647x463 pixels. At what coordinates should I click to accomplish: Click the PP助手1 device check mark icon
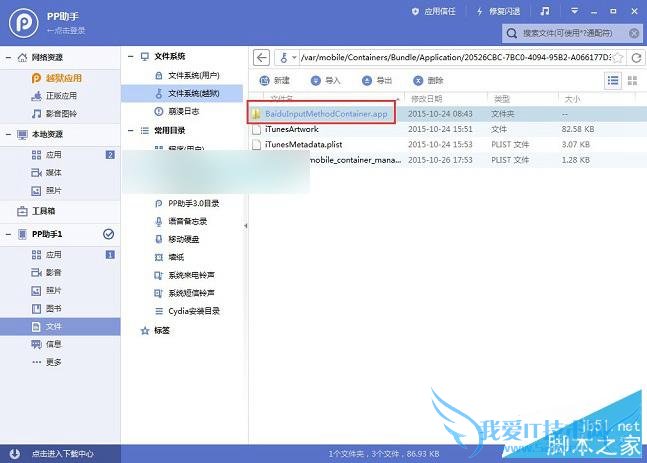(109, 234)
